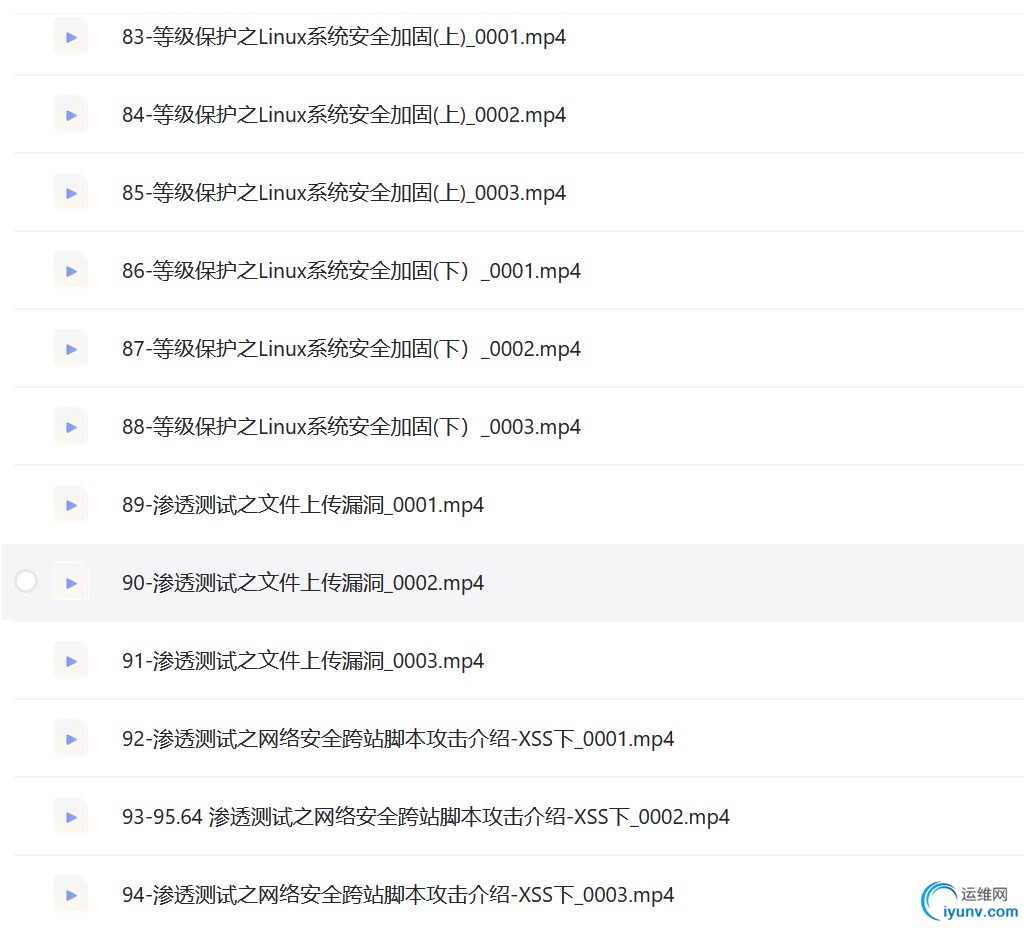
Task: Open file name 91-渗透测试之文件上传漏洞_0003.mp4
Action: point(303,661)
